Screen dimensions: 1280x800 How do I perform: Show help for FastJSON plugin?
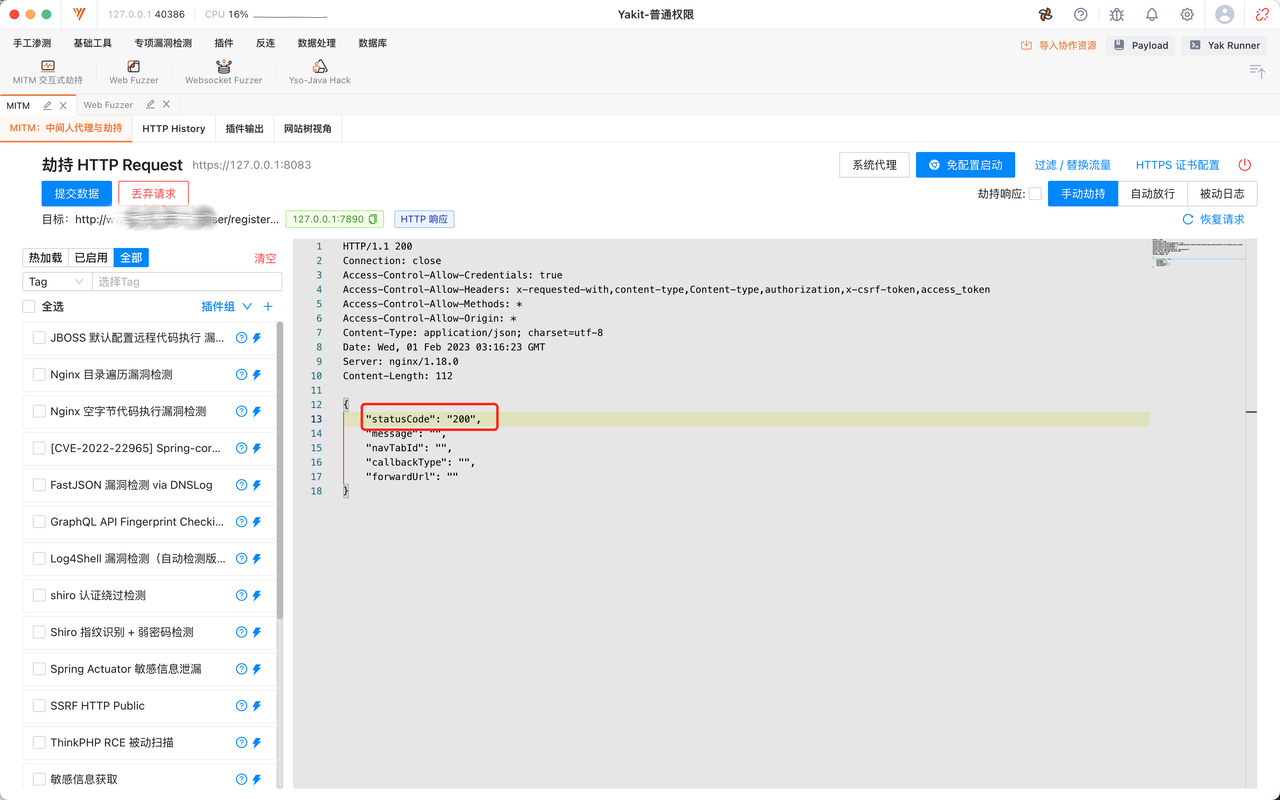(241, 485)
